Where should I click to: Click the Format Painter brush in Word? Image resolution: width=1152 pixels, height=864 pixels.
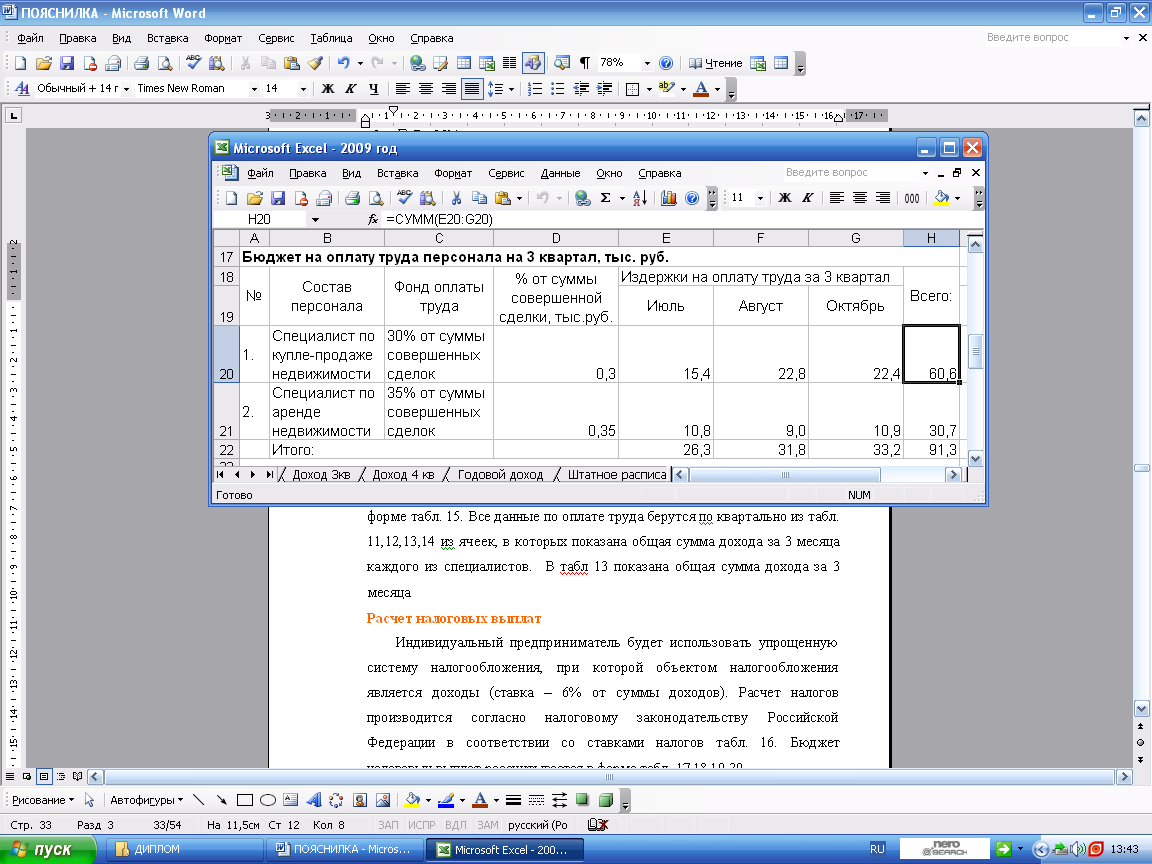tap(315, 63)
